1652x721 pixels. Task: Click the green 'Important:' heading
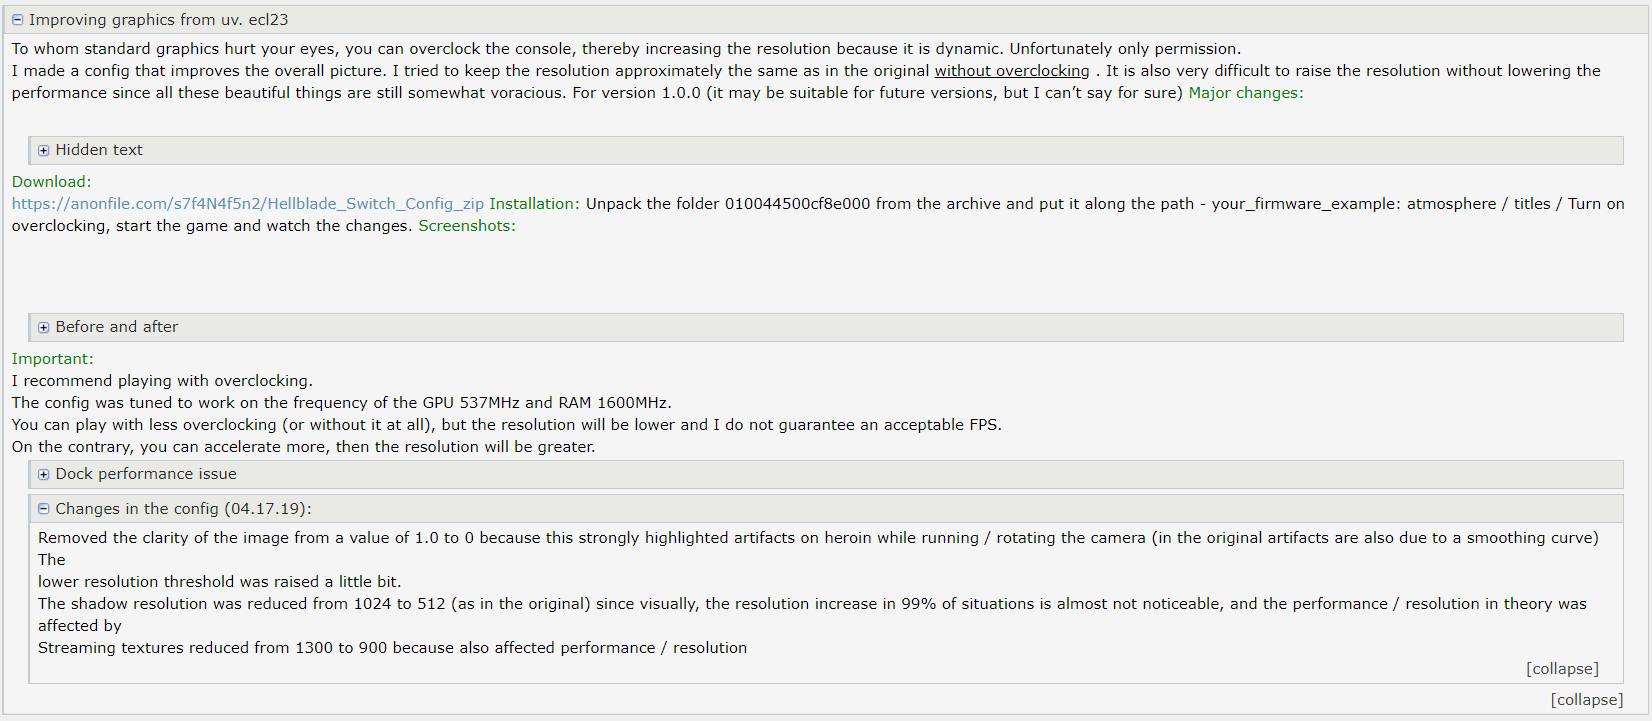(x=52, y=359)
